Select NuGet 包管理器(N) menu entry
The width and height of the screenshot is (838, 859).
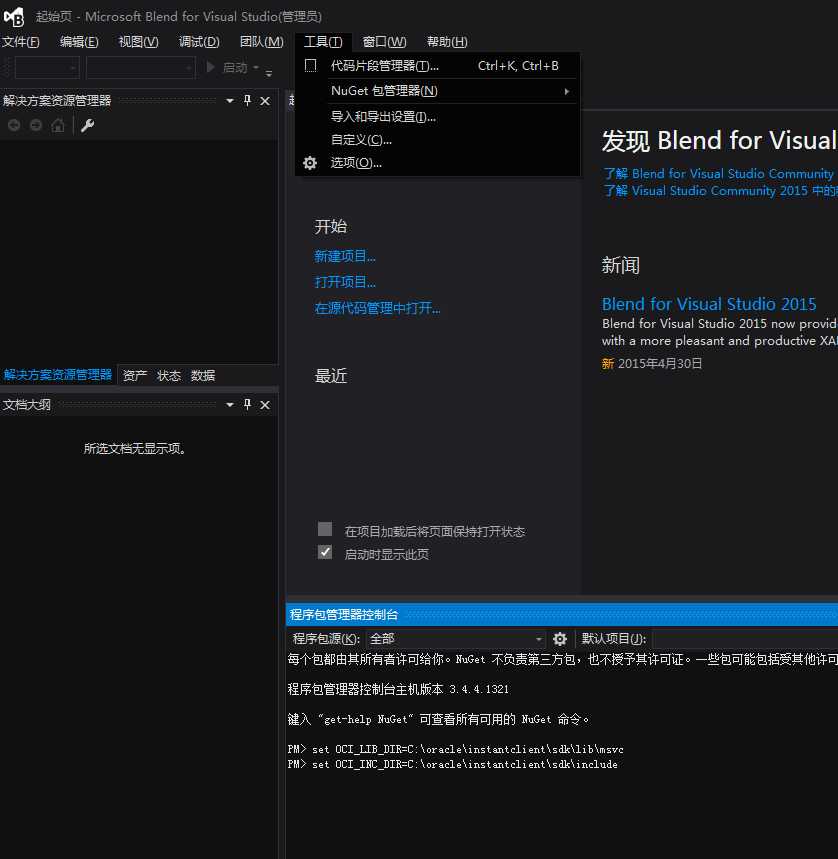coord(438,91)
